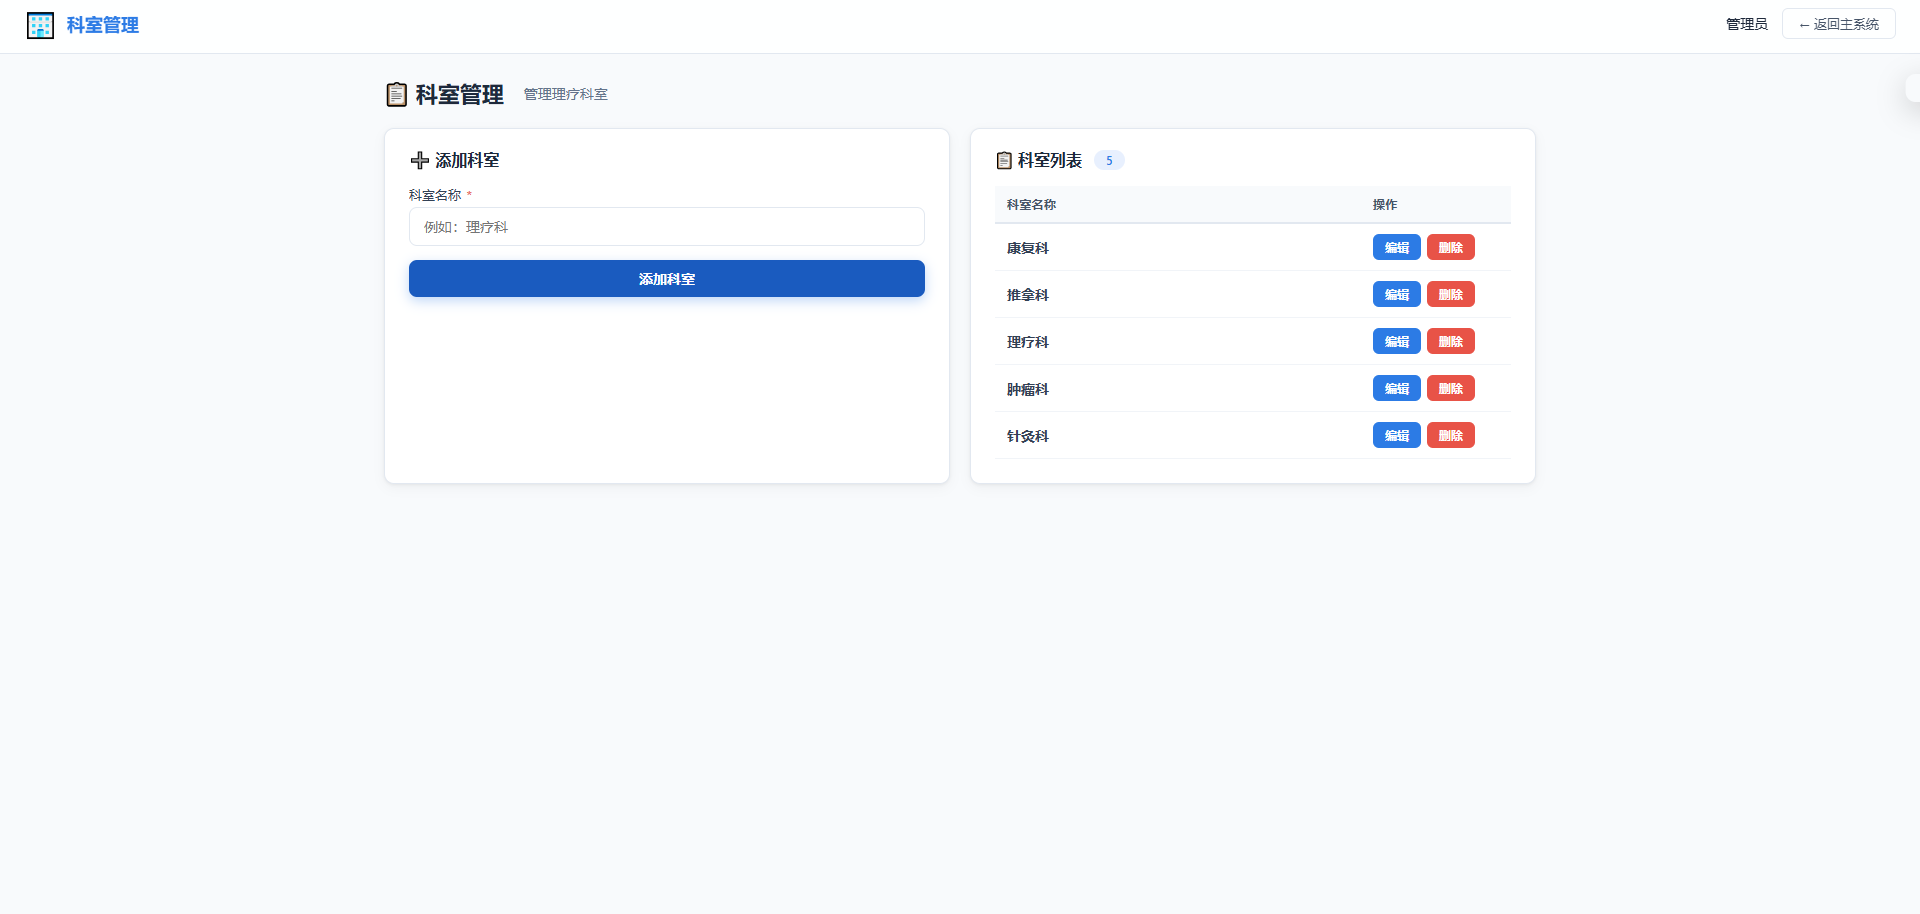The width and height of the screenshot is (1920, 914).
Task: Delete the 肿瘤科 department
Action: [x=1451, y=389]
